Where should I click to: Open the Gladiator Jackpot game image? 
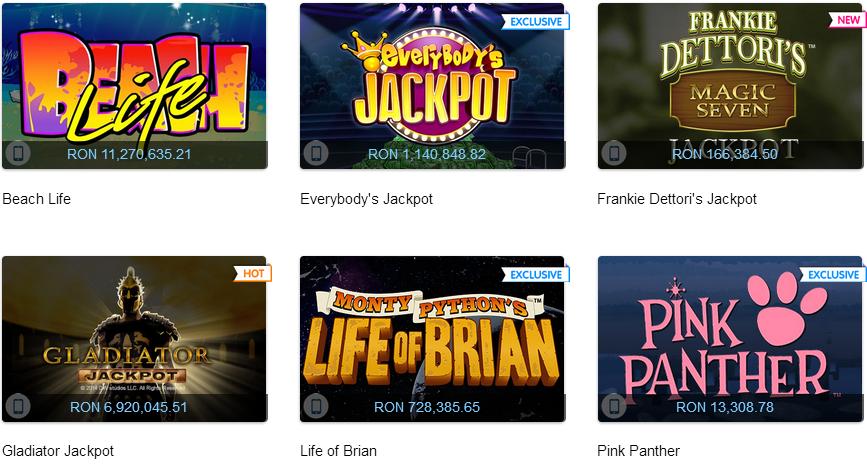click(x=134, y=339)
